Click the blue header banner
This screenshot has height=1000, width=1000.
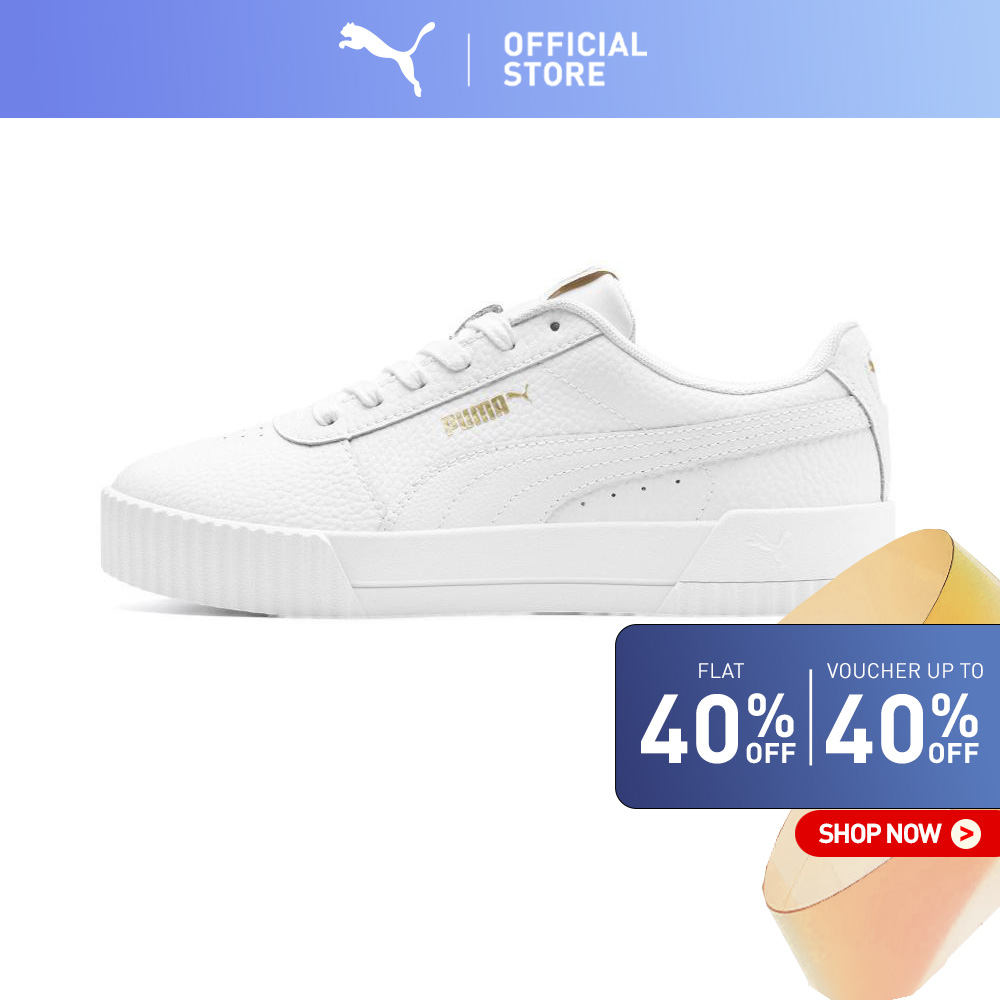coord(500,59)
